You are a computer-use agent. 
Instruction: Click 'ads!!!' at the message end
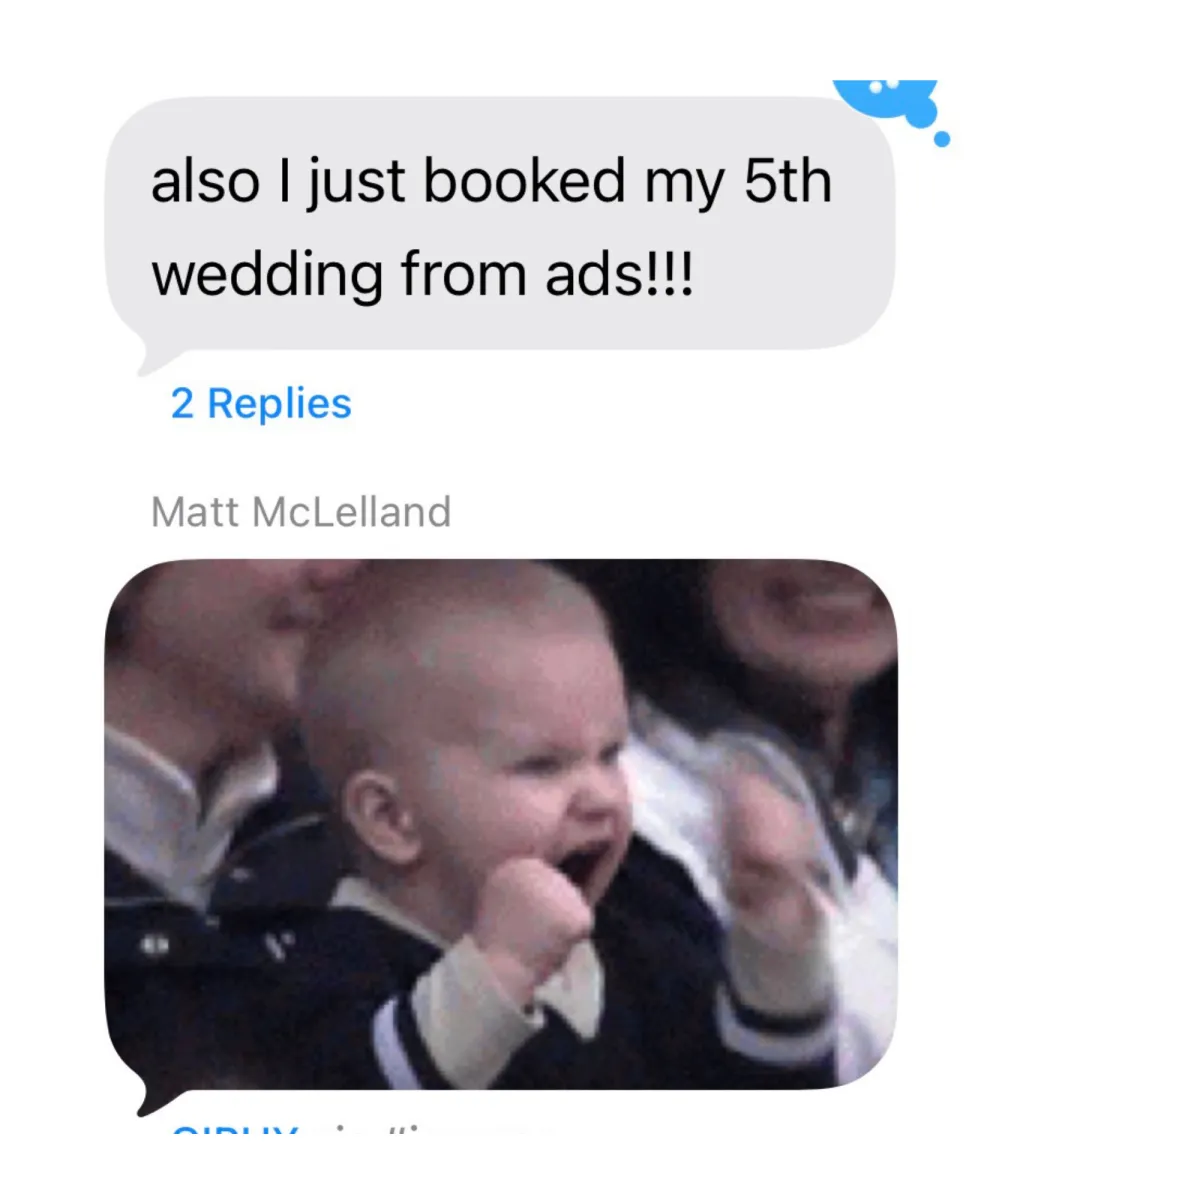619,274
